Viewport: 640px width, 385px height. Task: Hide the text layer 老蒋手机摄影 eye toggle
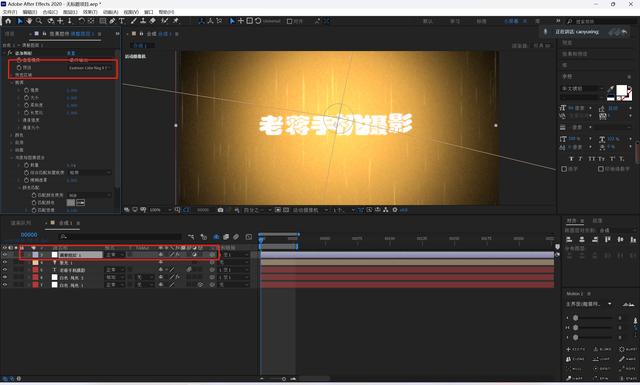(x=5, y=269)
